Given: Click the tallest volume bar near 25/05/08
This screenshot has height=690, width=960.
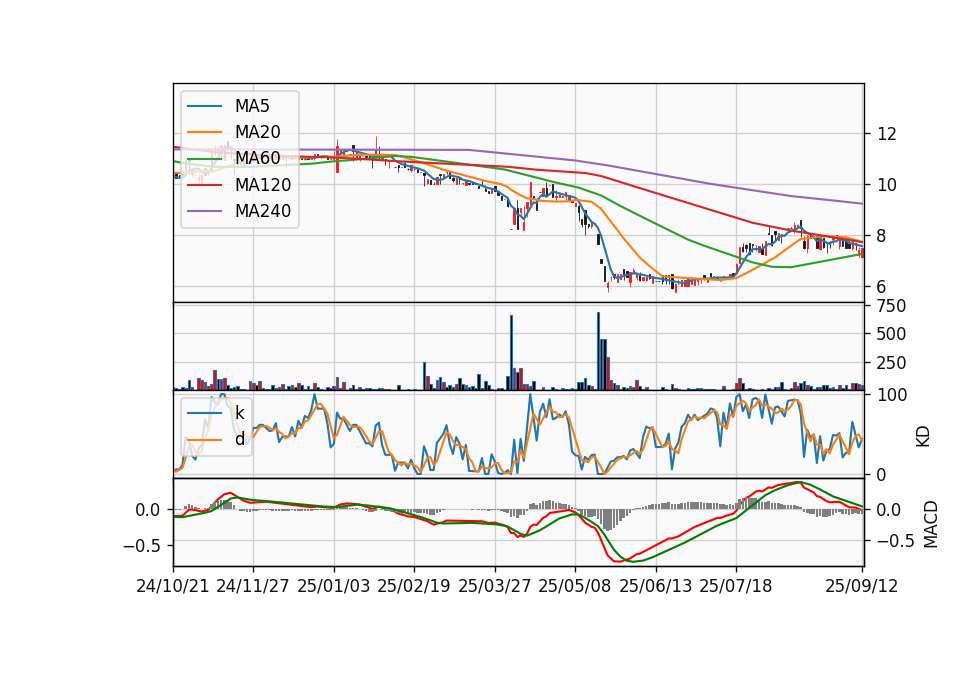Looking at the screenshot, I should click(599, 351).
